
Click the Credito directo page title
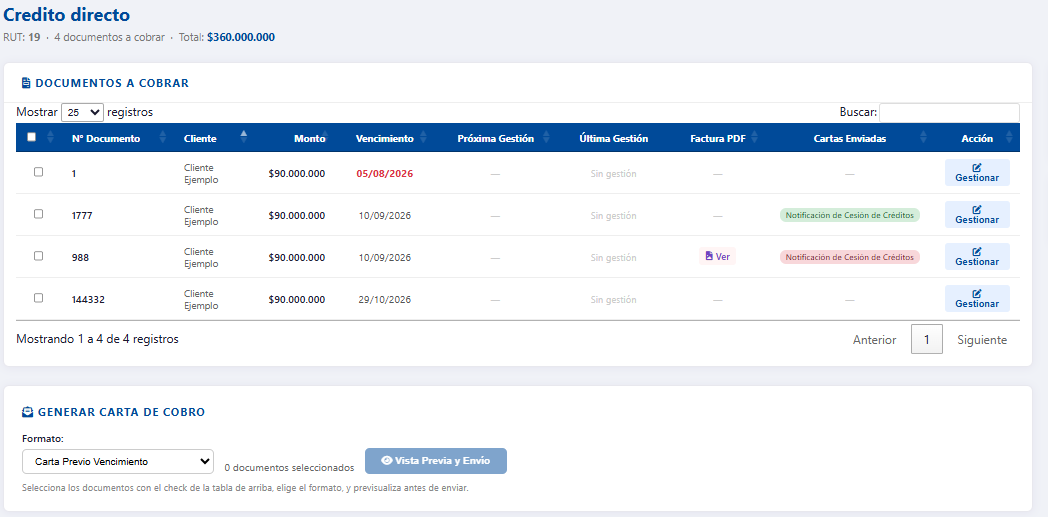67,15
